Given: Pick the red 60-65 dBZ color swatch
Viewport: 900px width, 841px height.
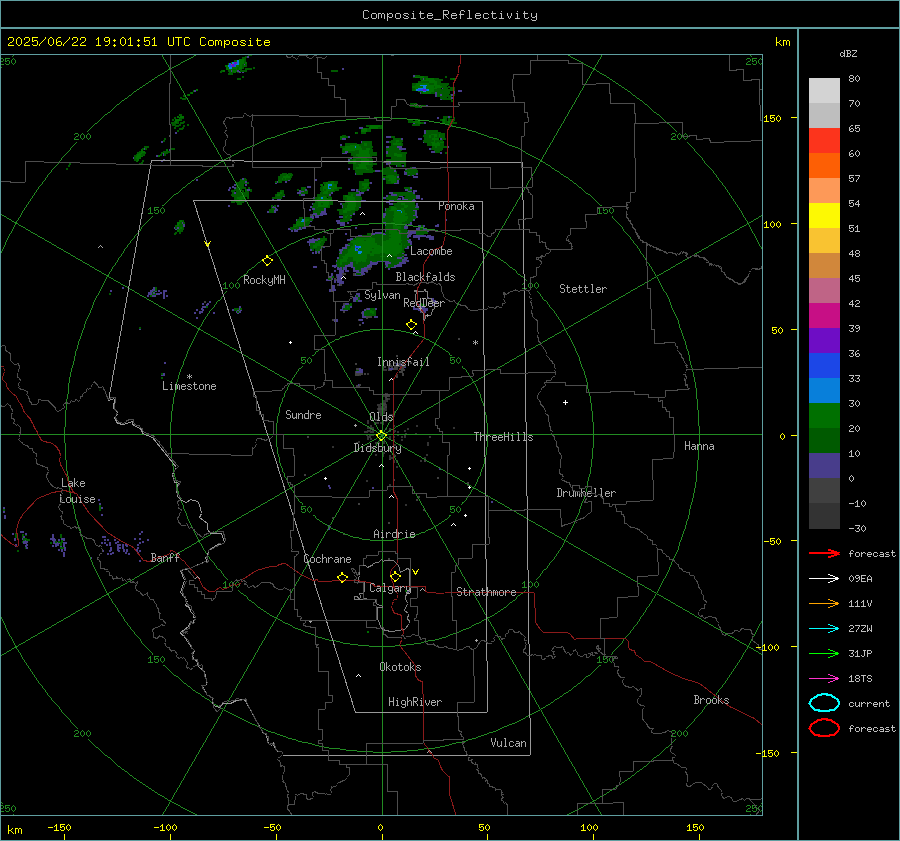Looking at the screenshot, I should tap(824, 141).
